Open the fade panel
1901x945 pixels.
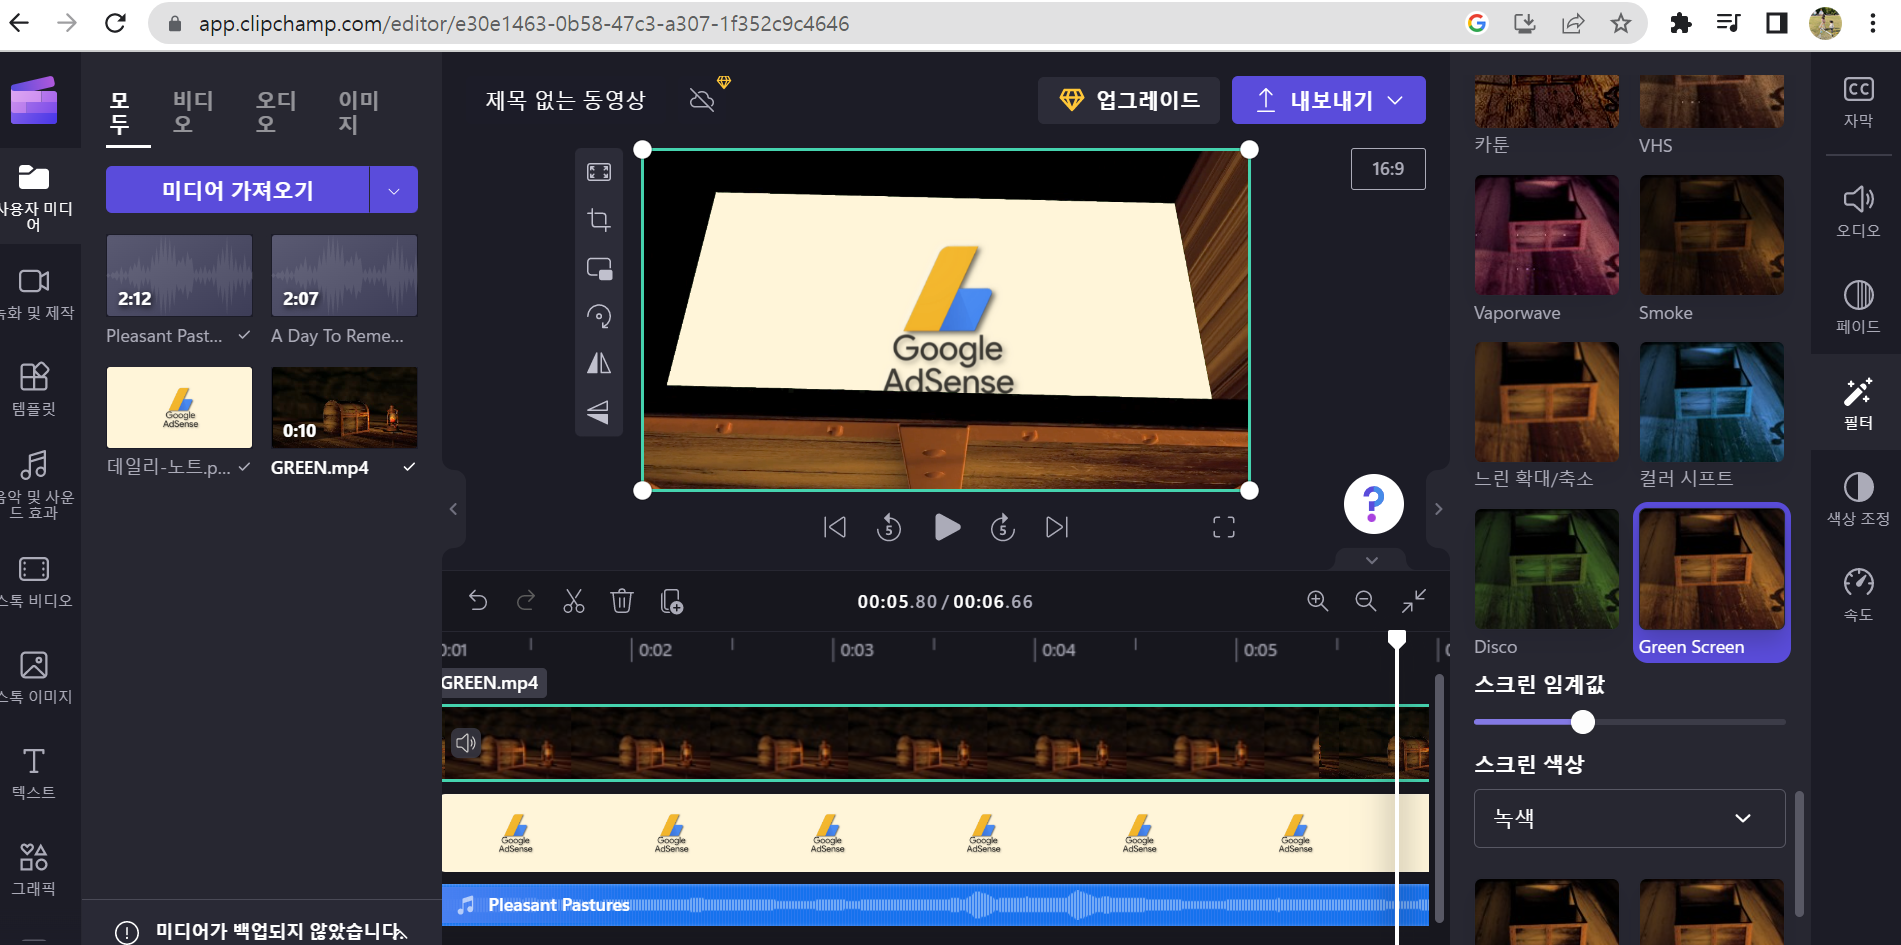pos(1858,307)
